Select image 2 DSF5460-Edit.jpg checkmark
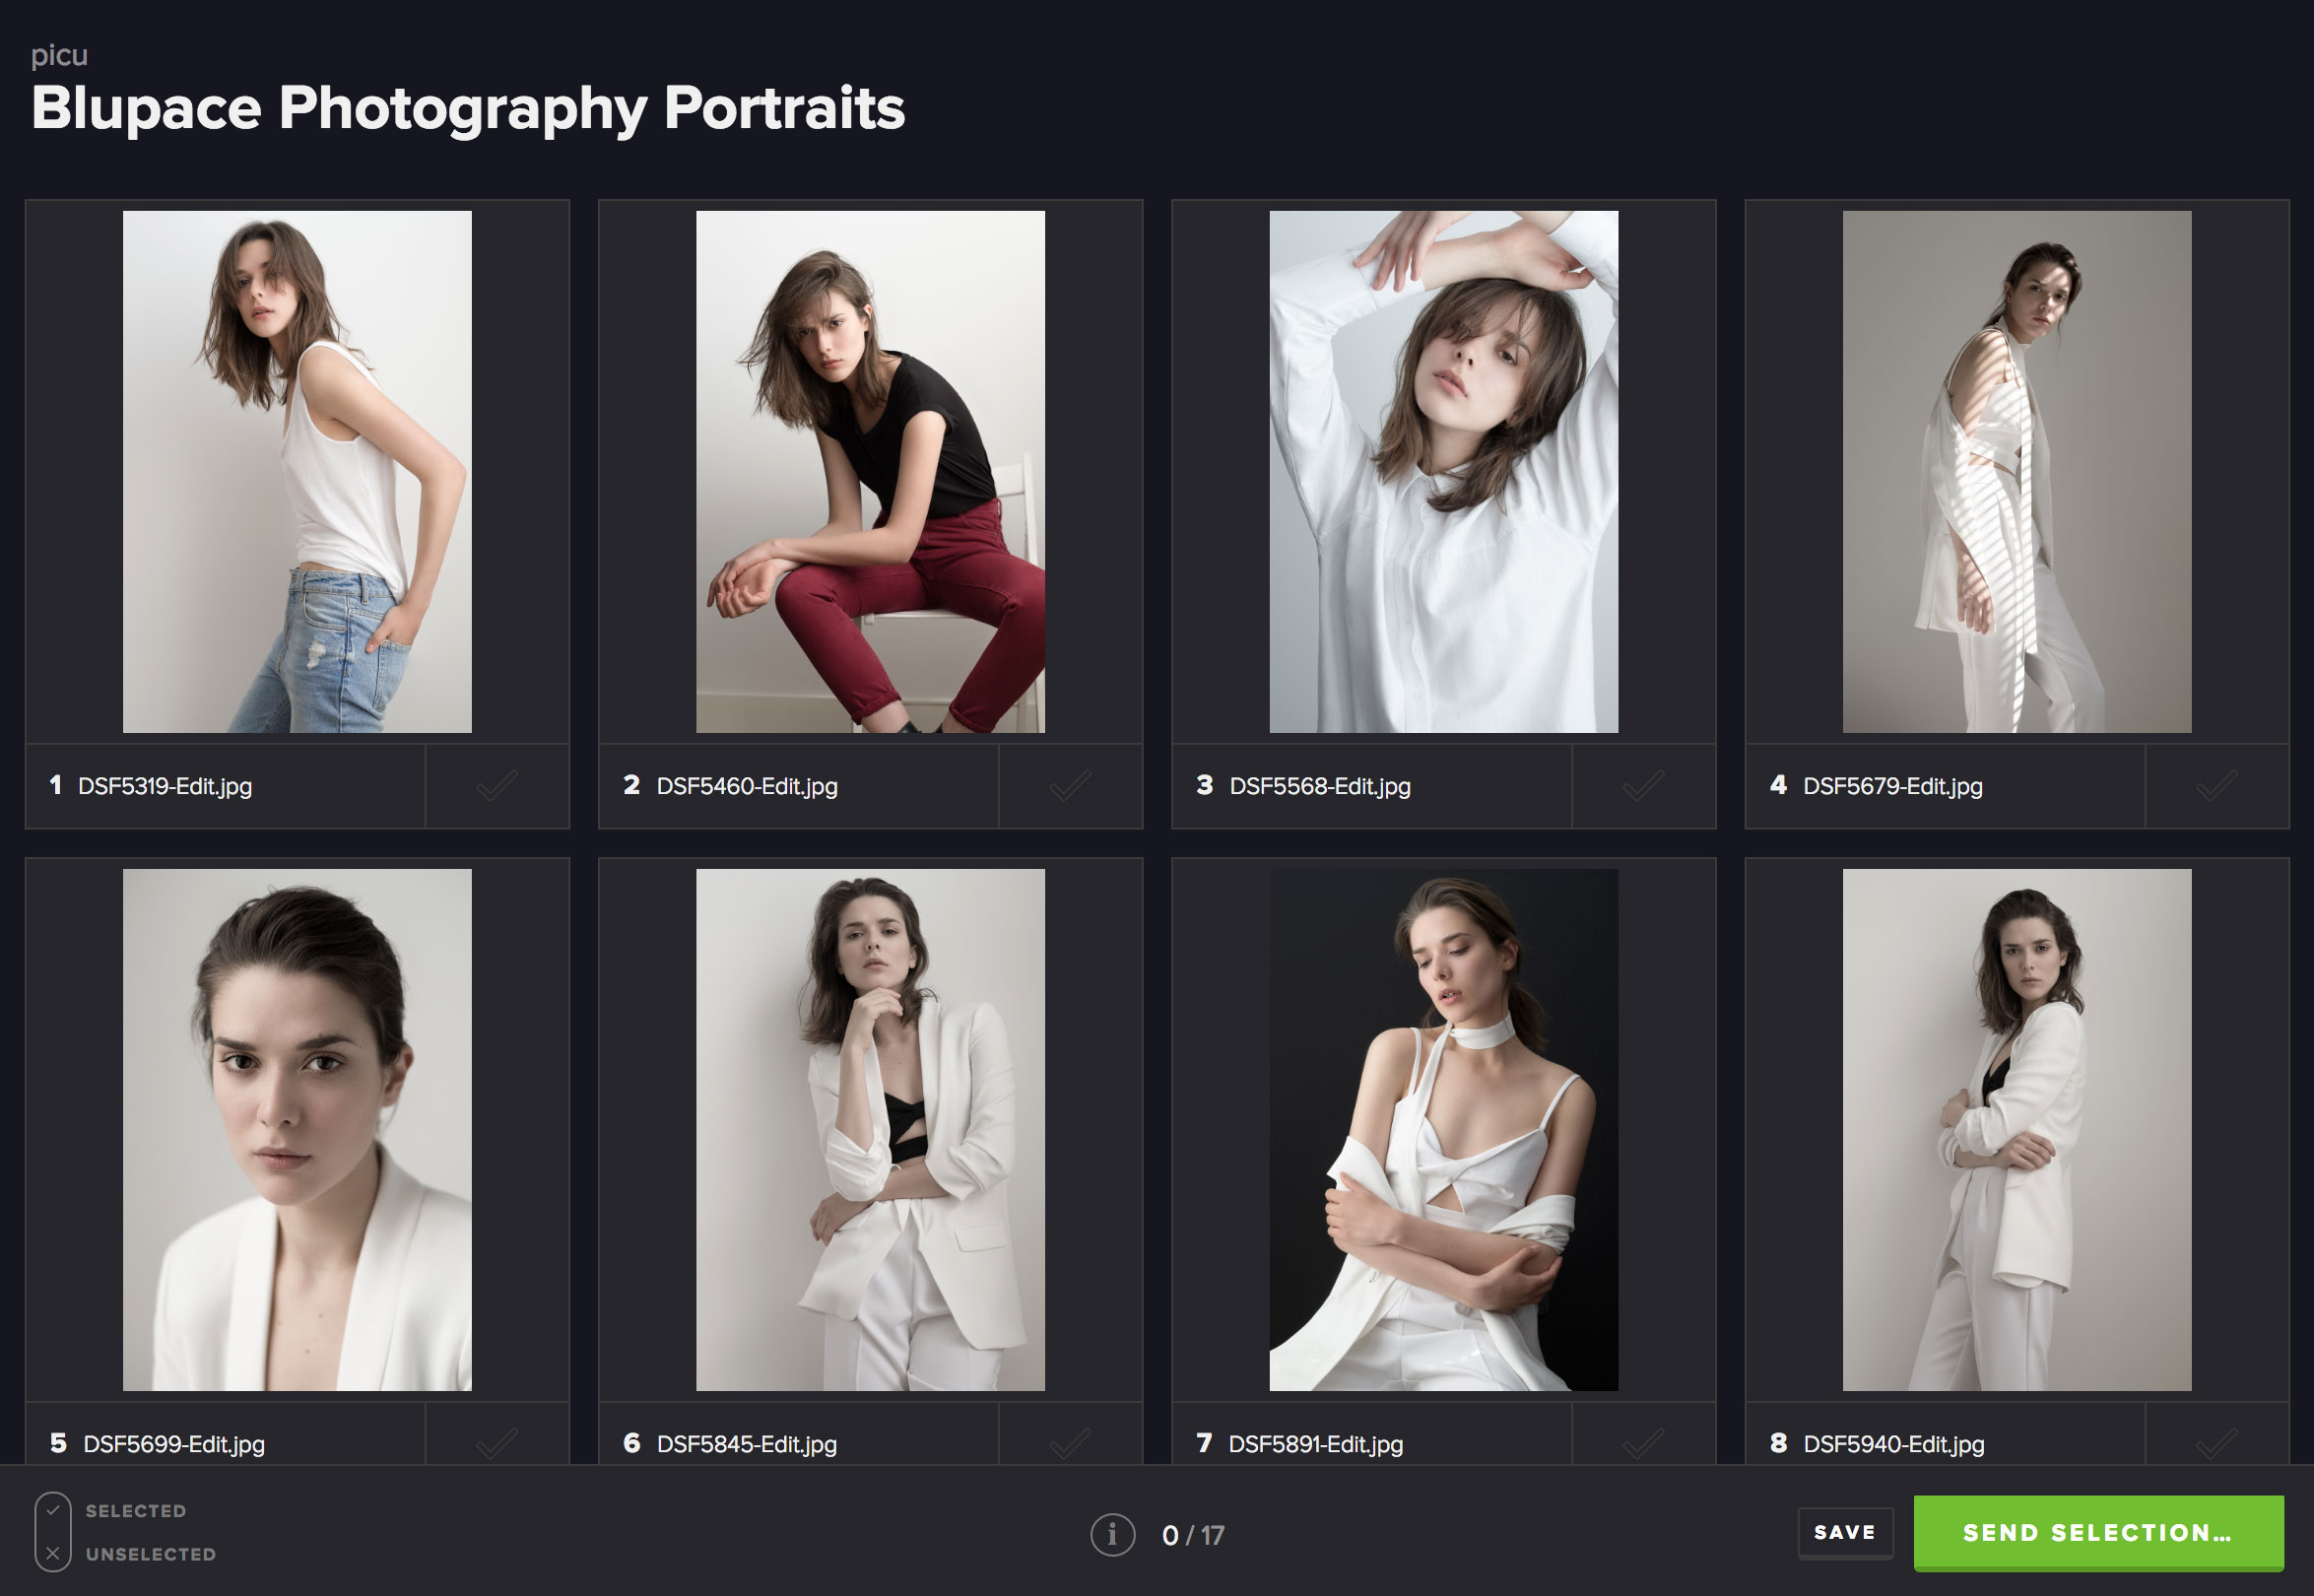Viewport: 2314px width, 1596px height. click(x=1070, y=786)
